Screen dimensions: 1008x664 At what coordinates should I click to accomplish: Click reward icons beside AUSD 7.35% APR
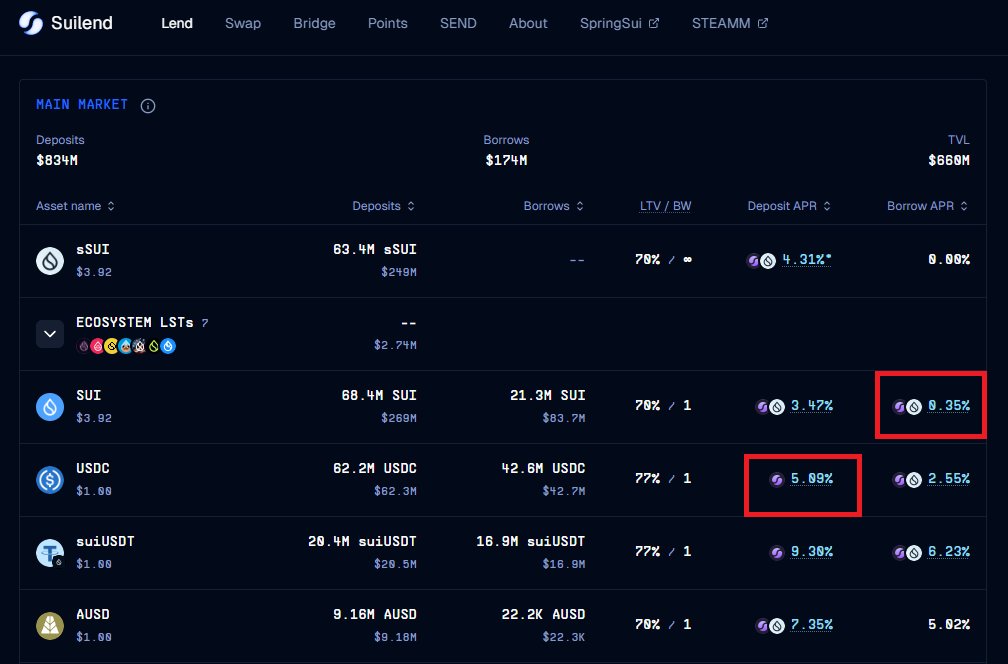(770, 625)
